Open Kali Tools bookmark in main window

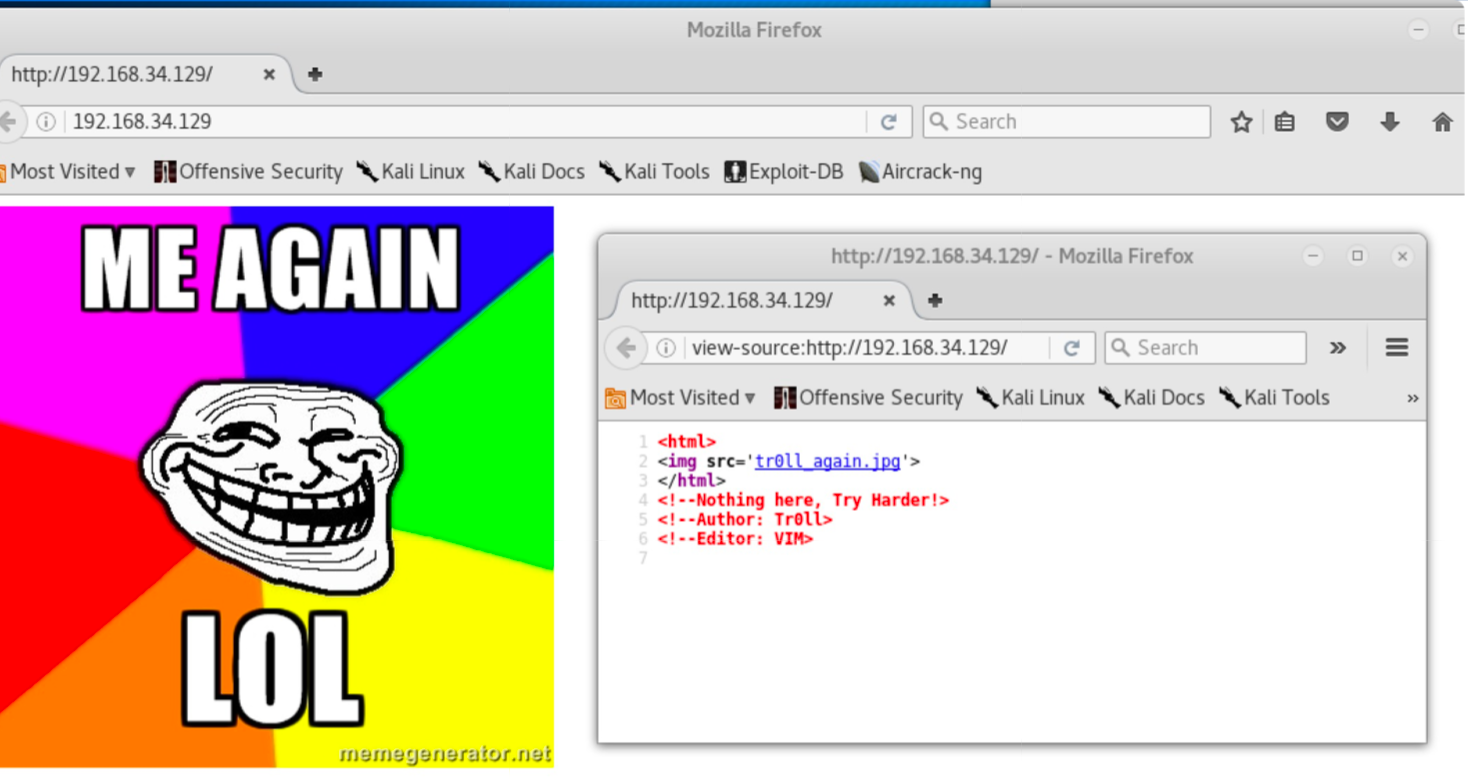[655, 172]
